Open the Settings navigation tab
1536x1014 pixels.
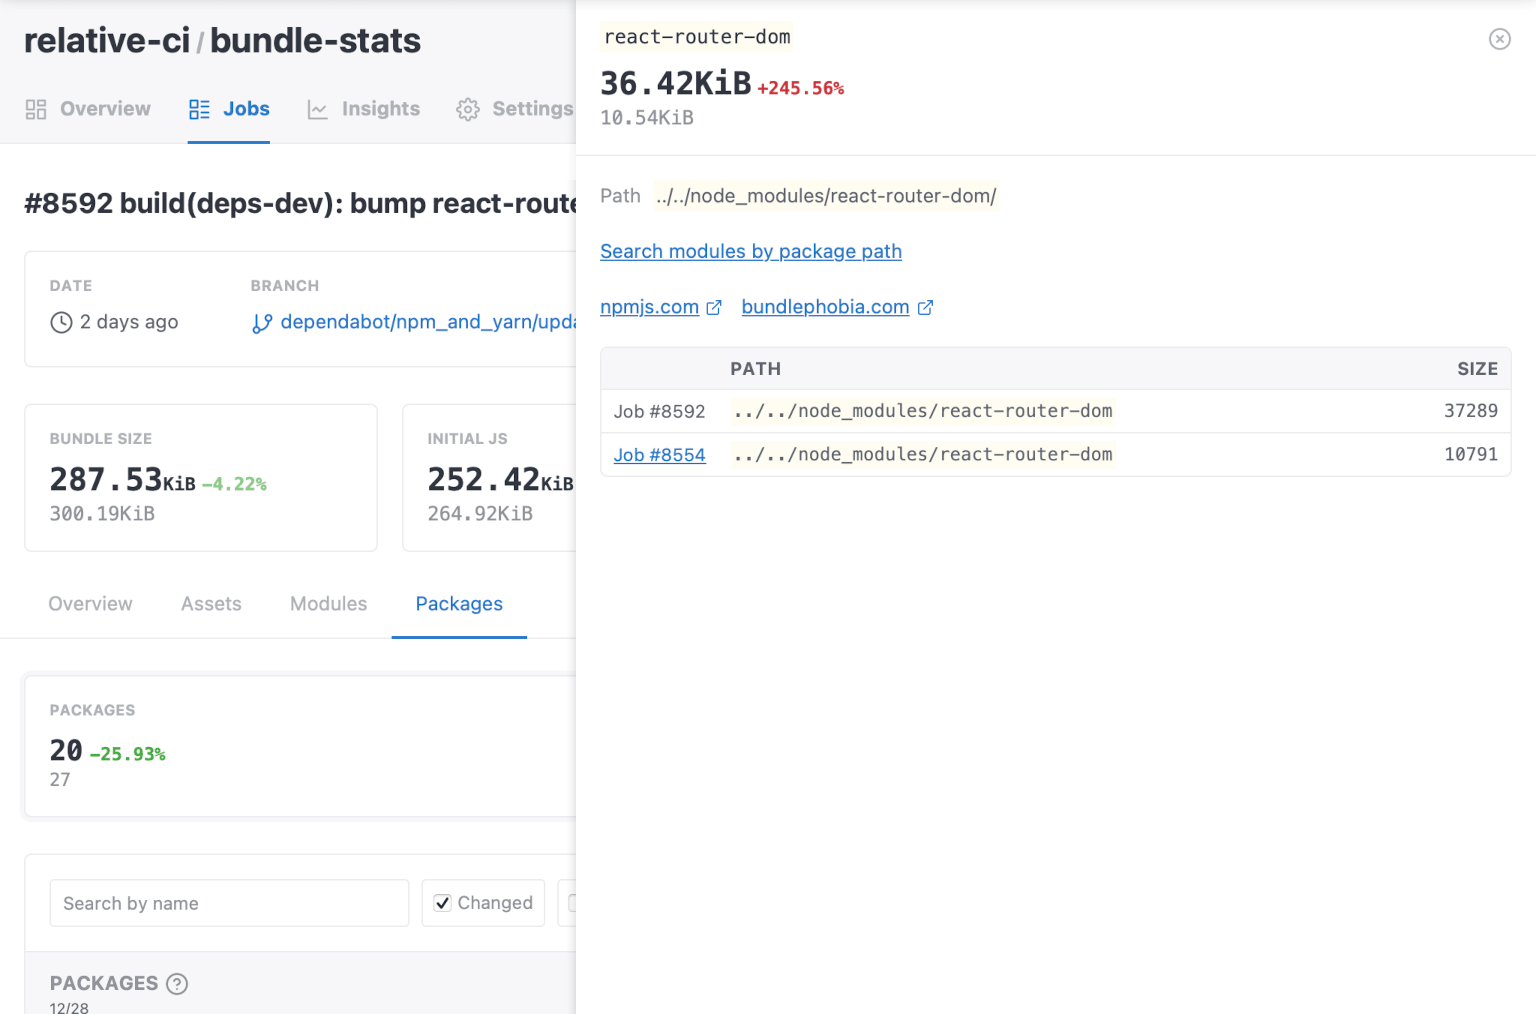(x=515, y=109)
